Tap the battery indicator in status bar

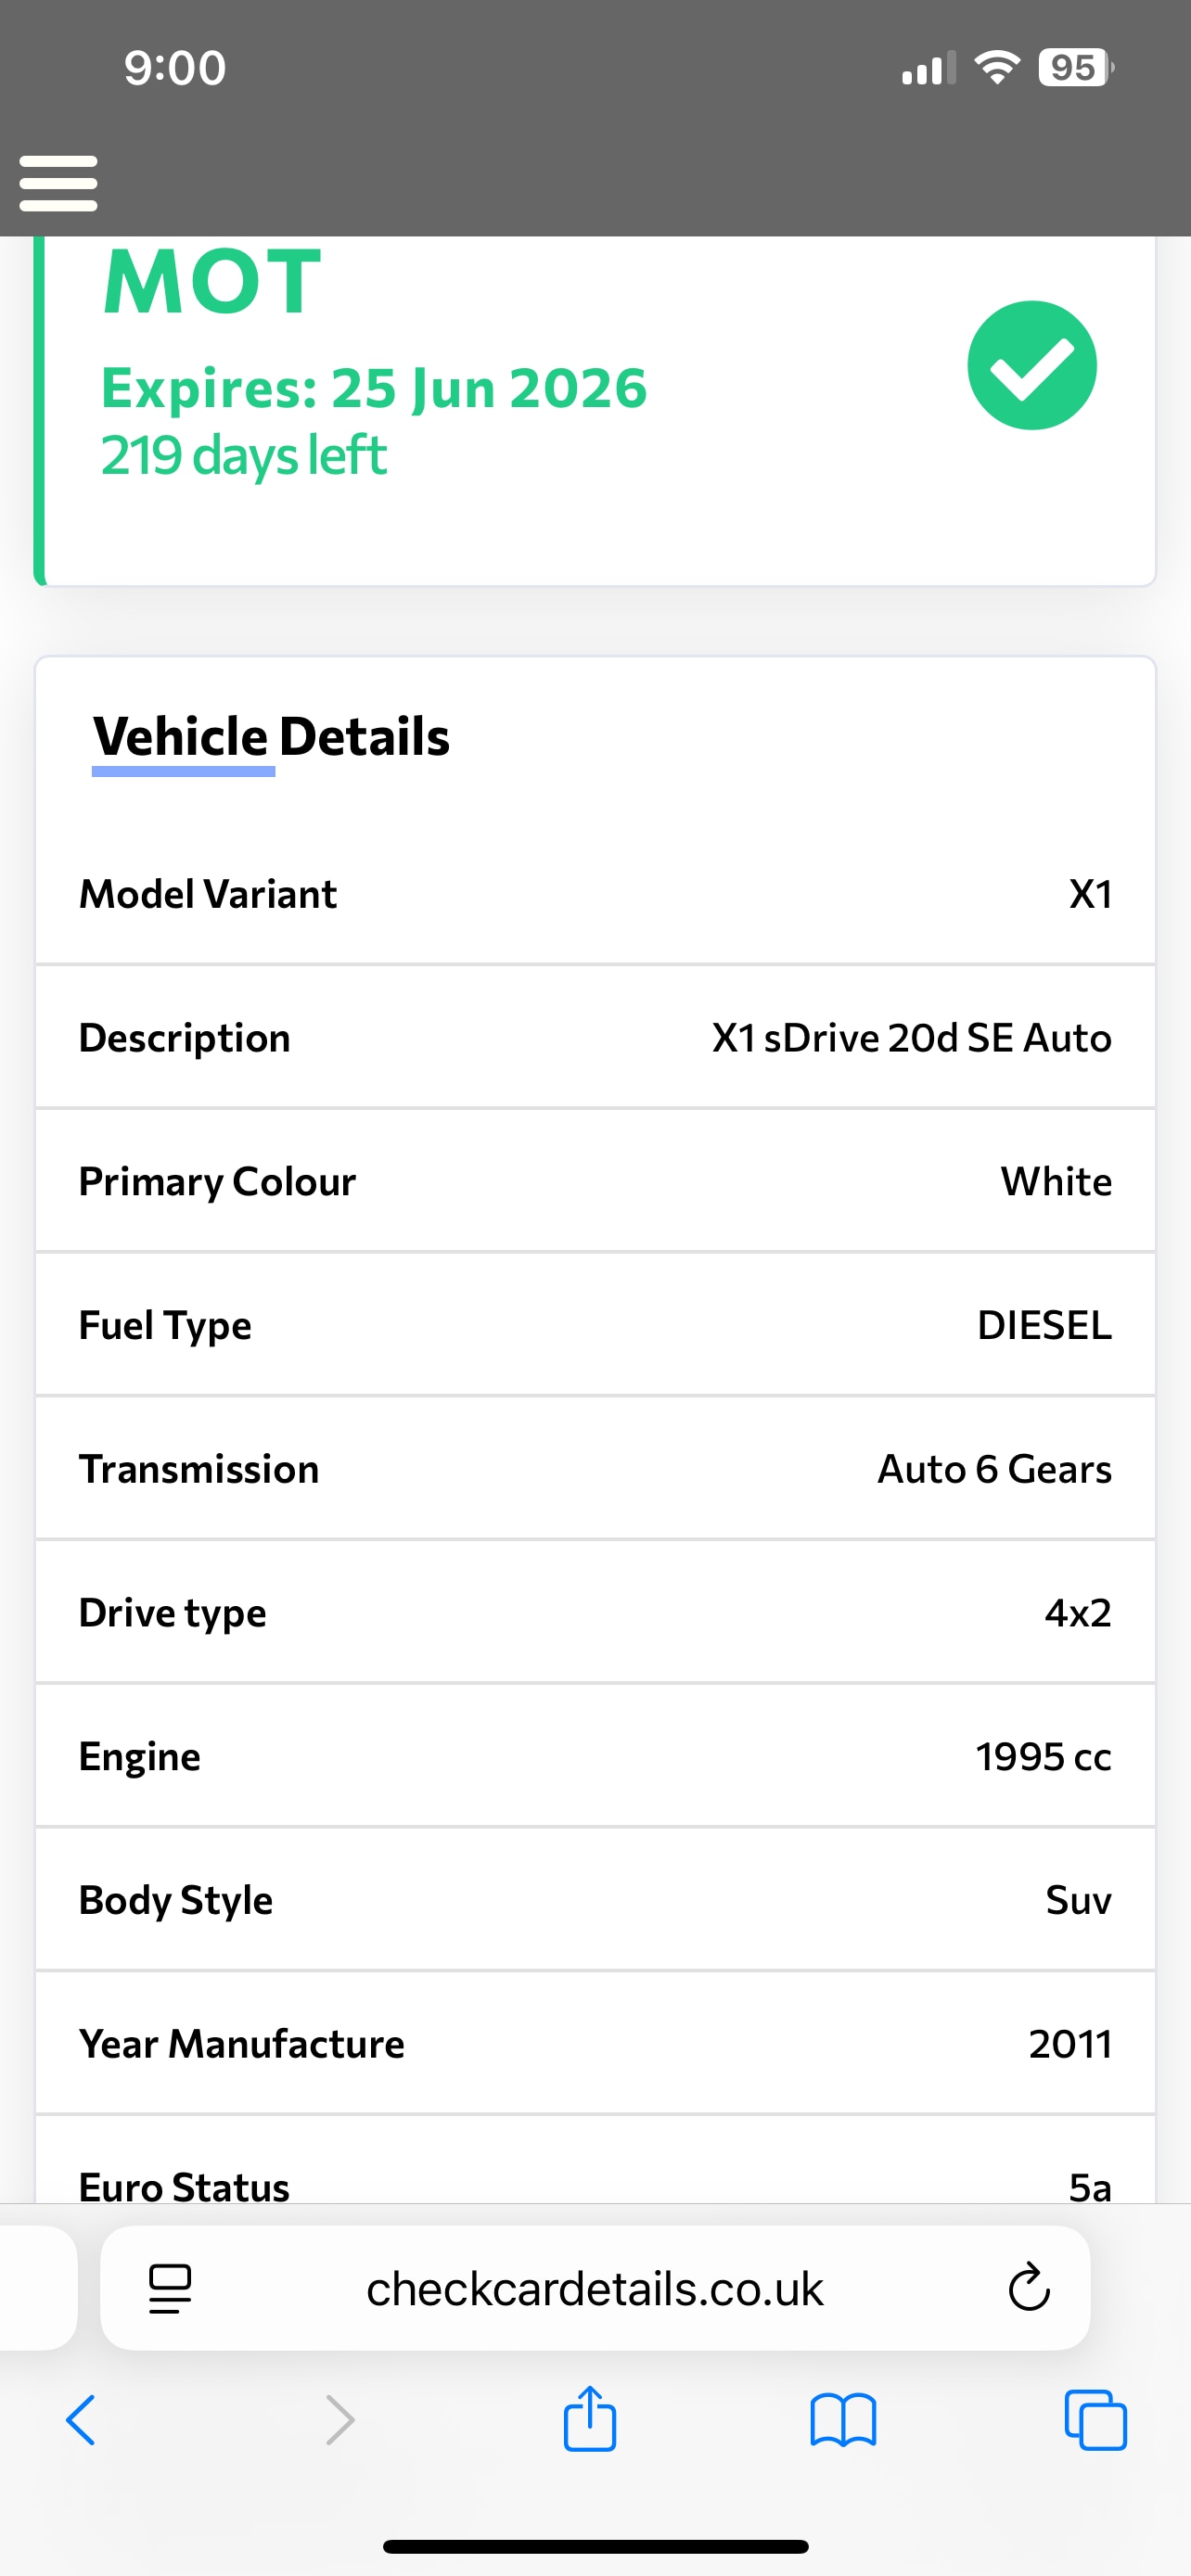[1075, 68]
